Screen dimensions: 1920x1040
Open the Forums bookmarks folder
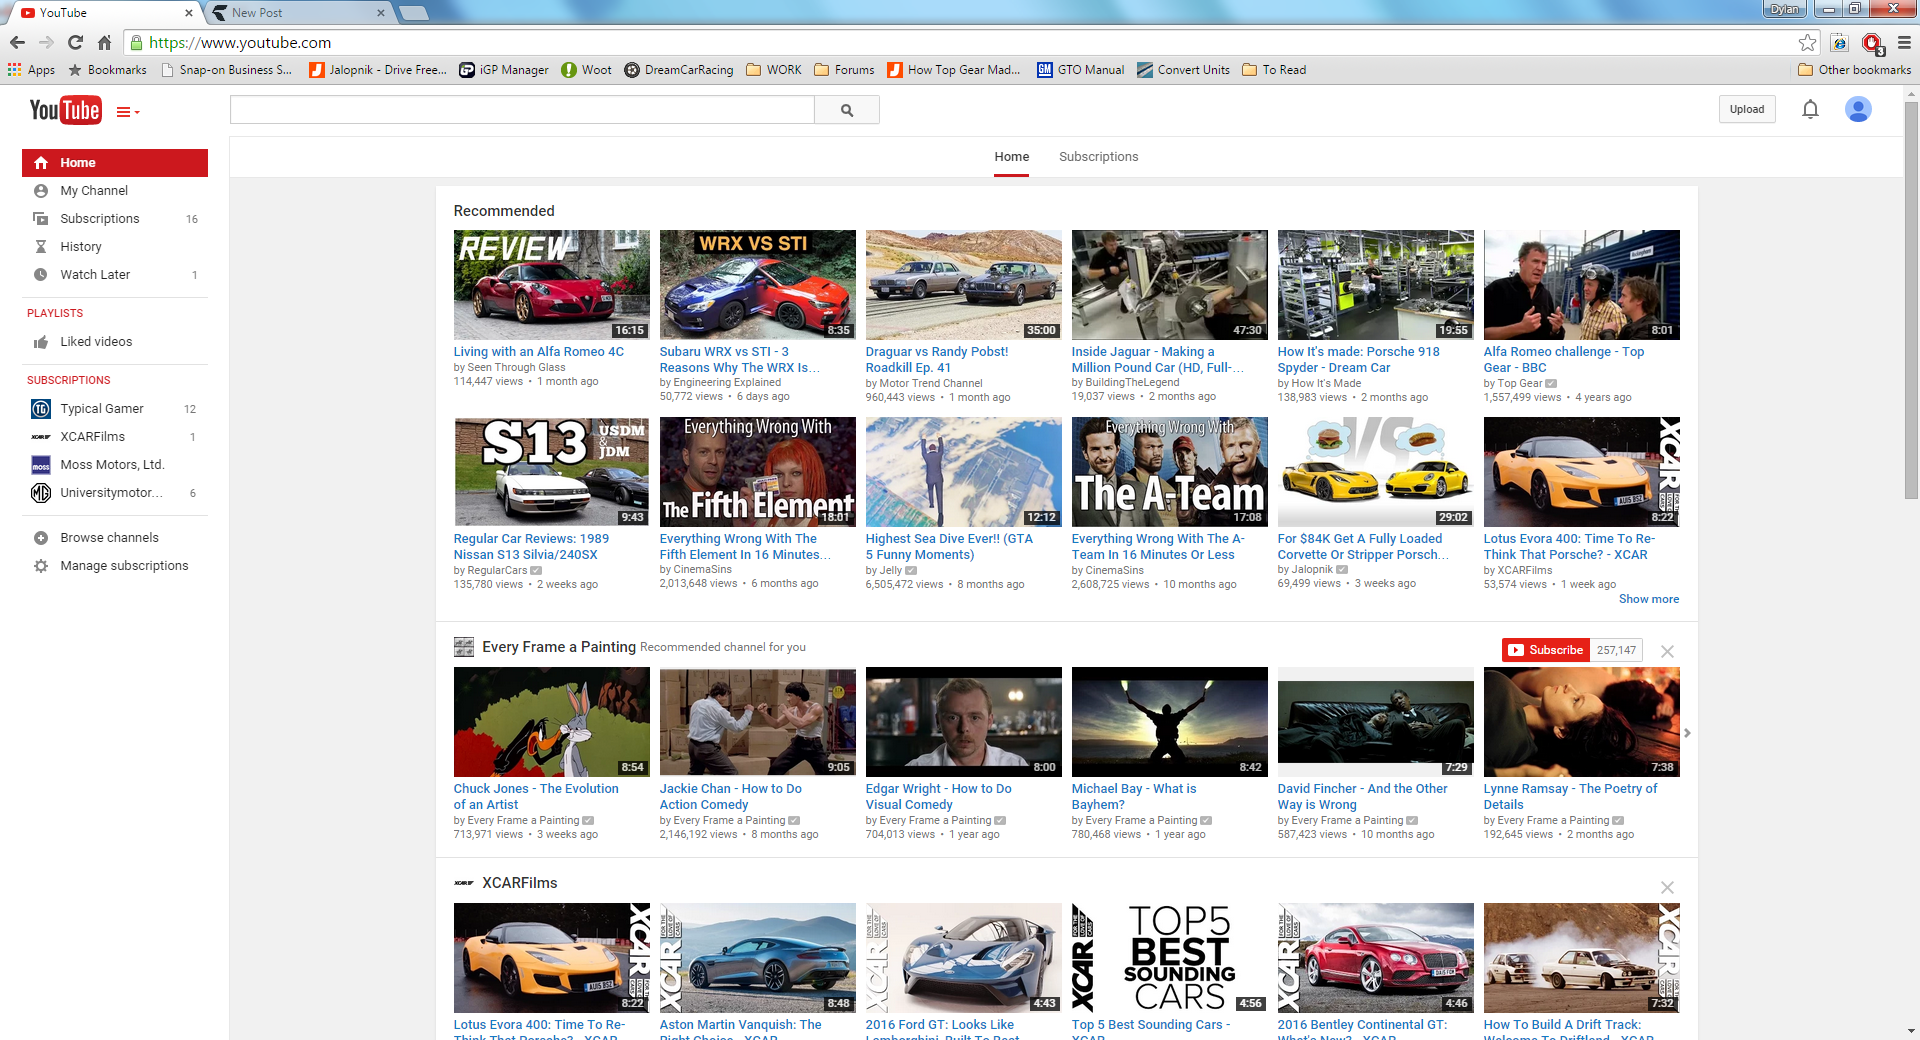coord(844,70)
